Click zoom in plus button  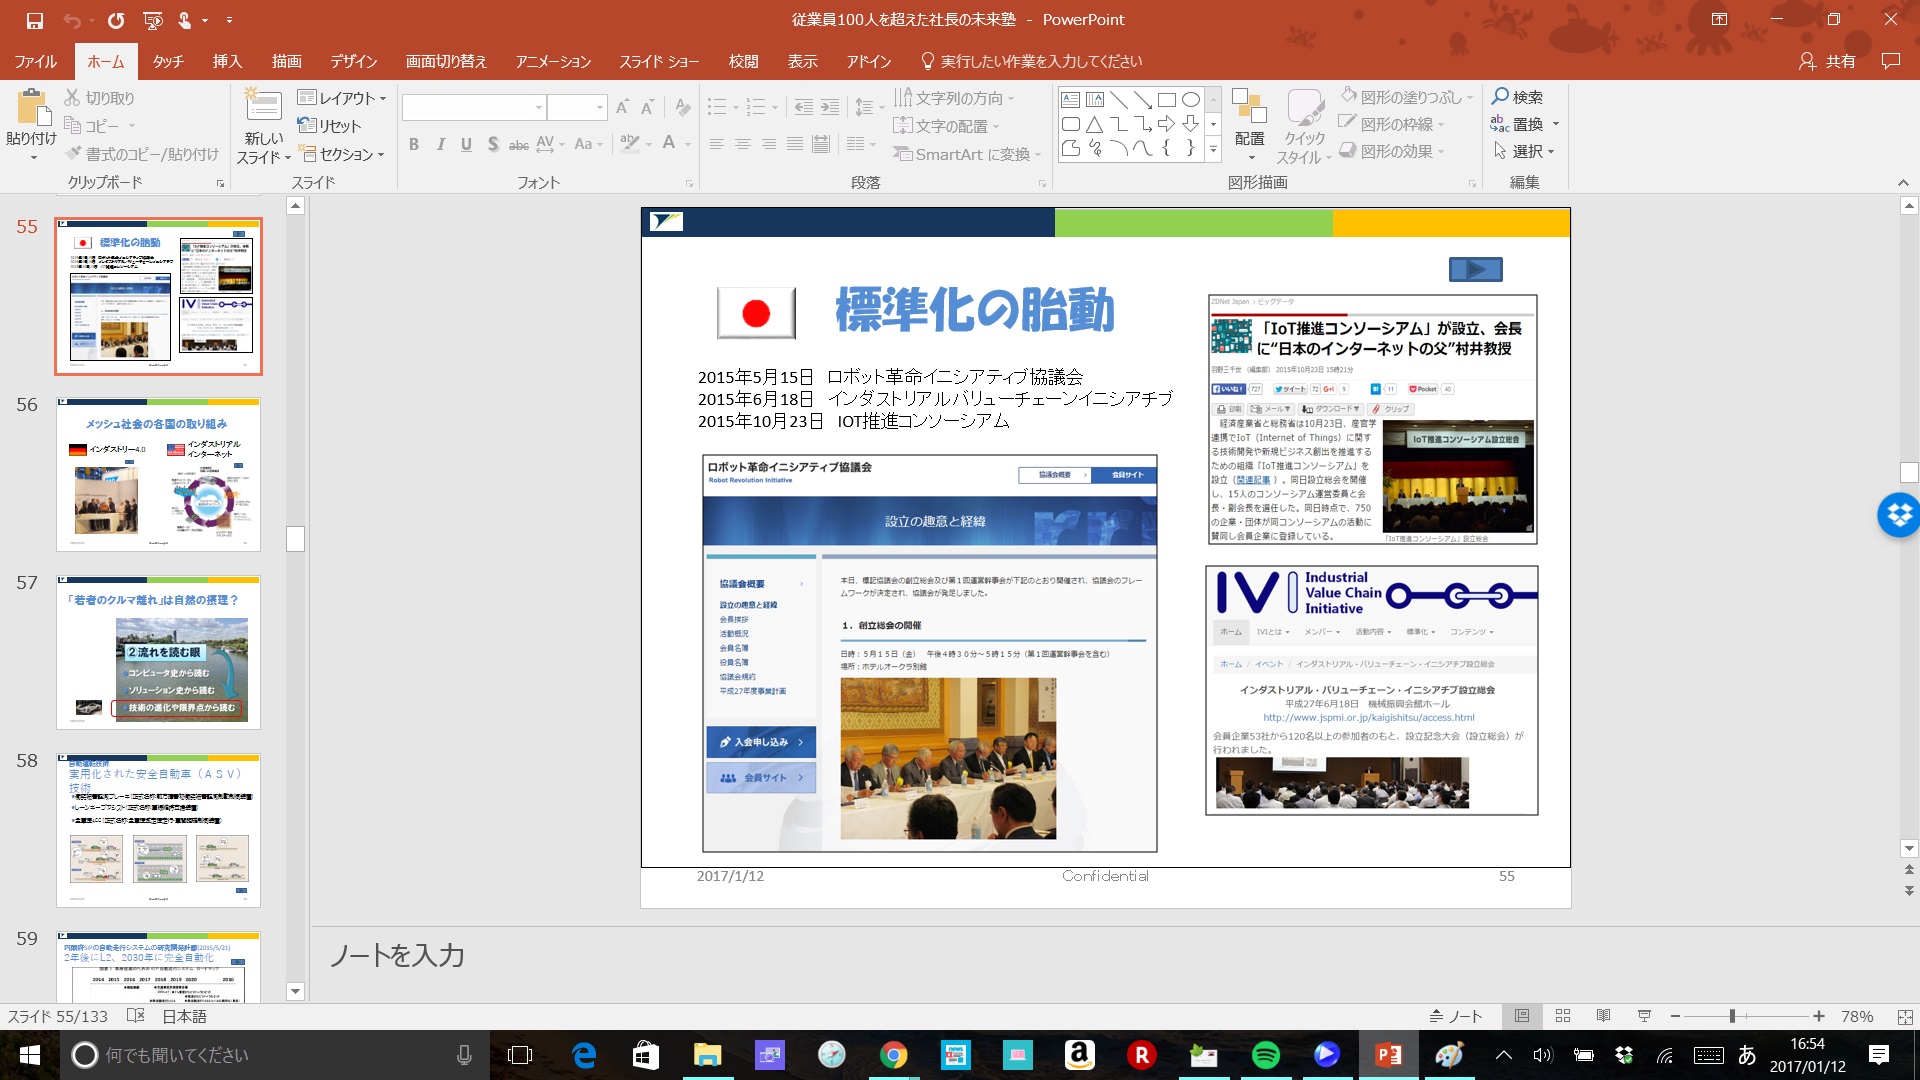click(1819, 1016)
